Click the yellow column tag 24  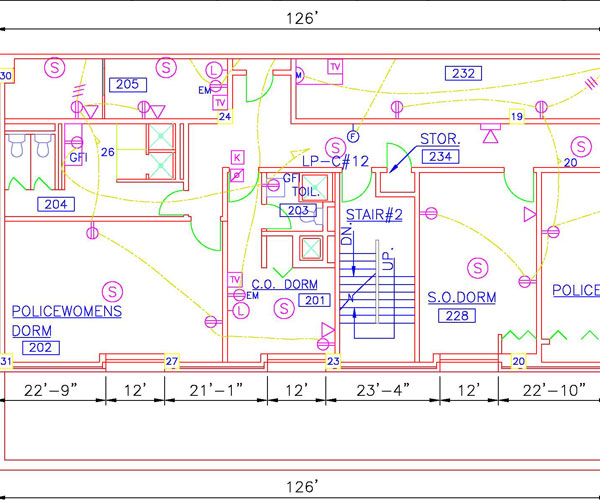pyautogui.click(x=225, y=116)
